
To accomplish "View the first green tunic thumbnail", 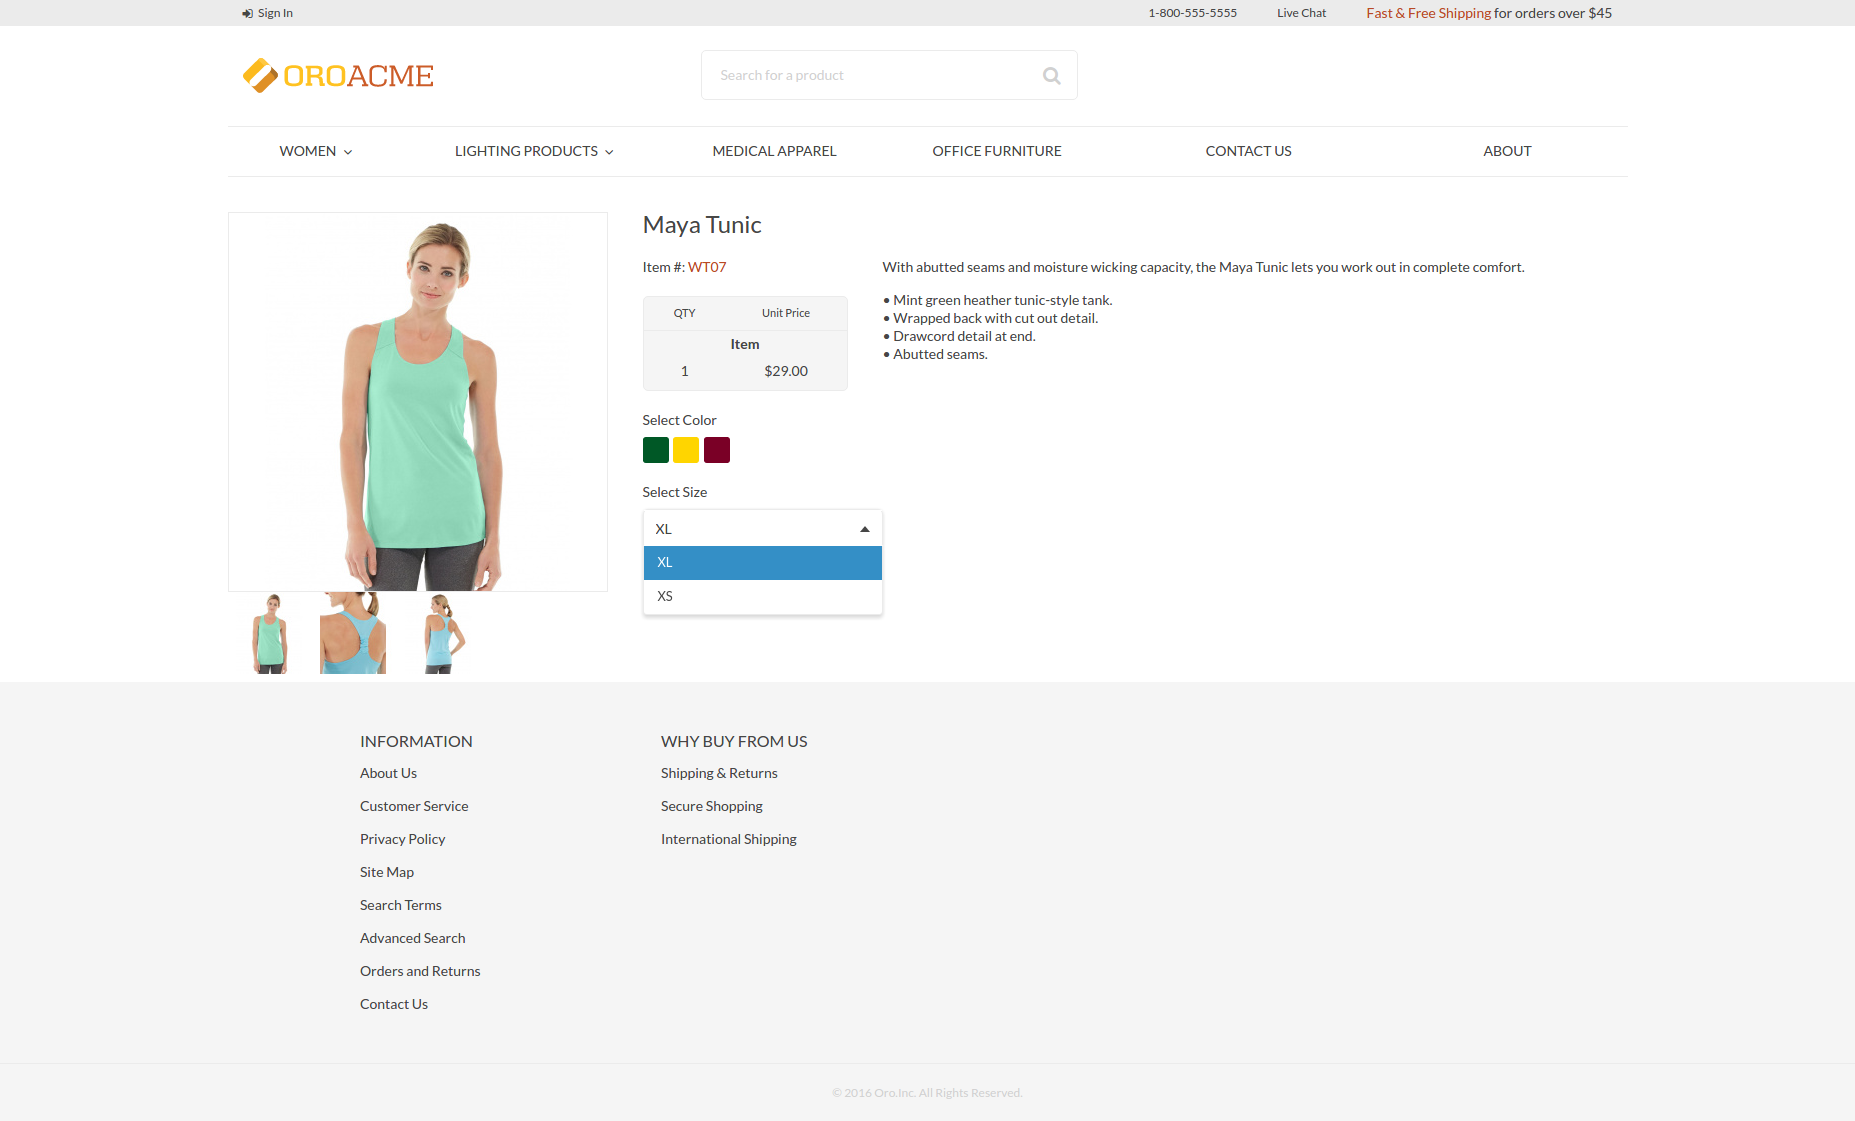I will click(269, 633).
